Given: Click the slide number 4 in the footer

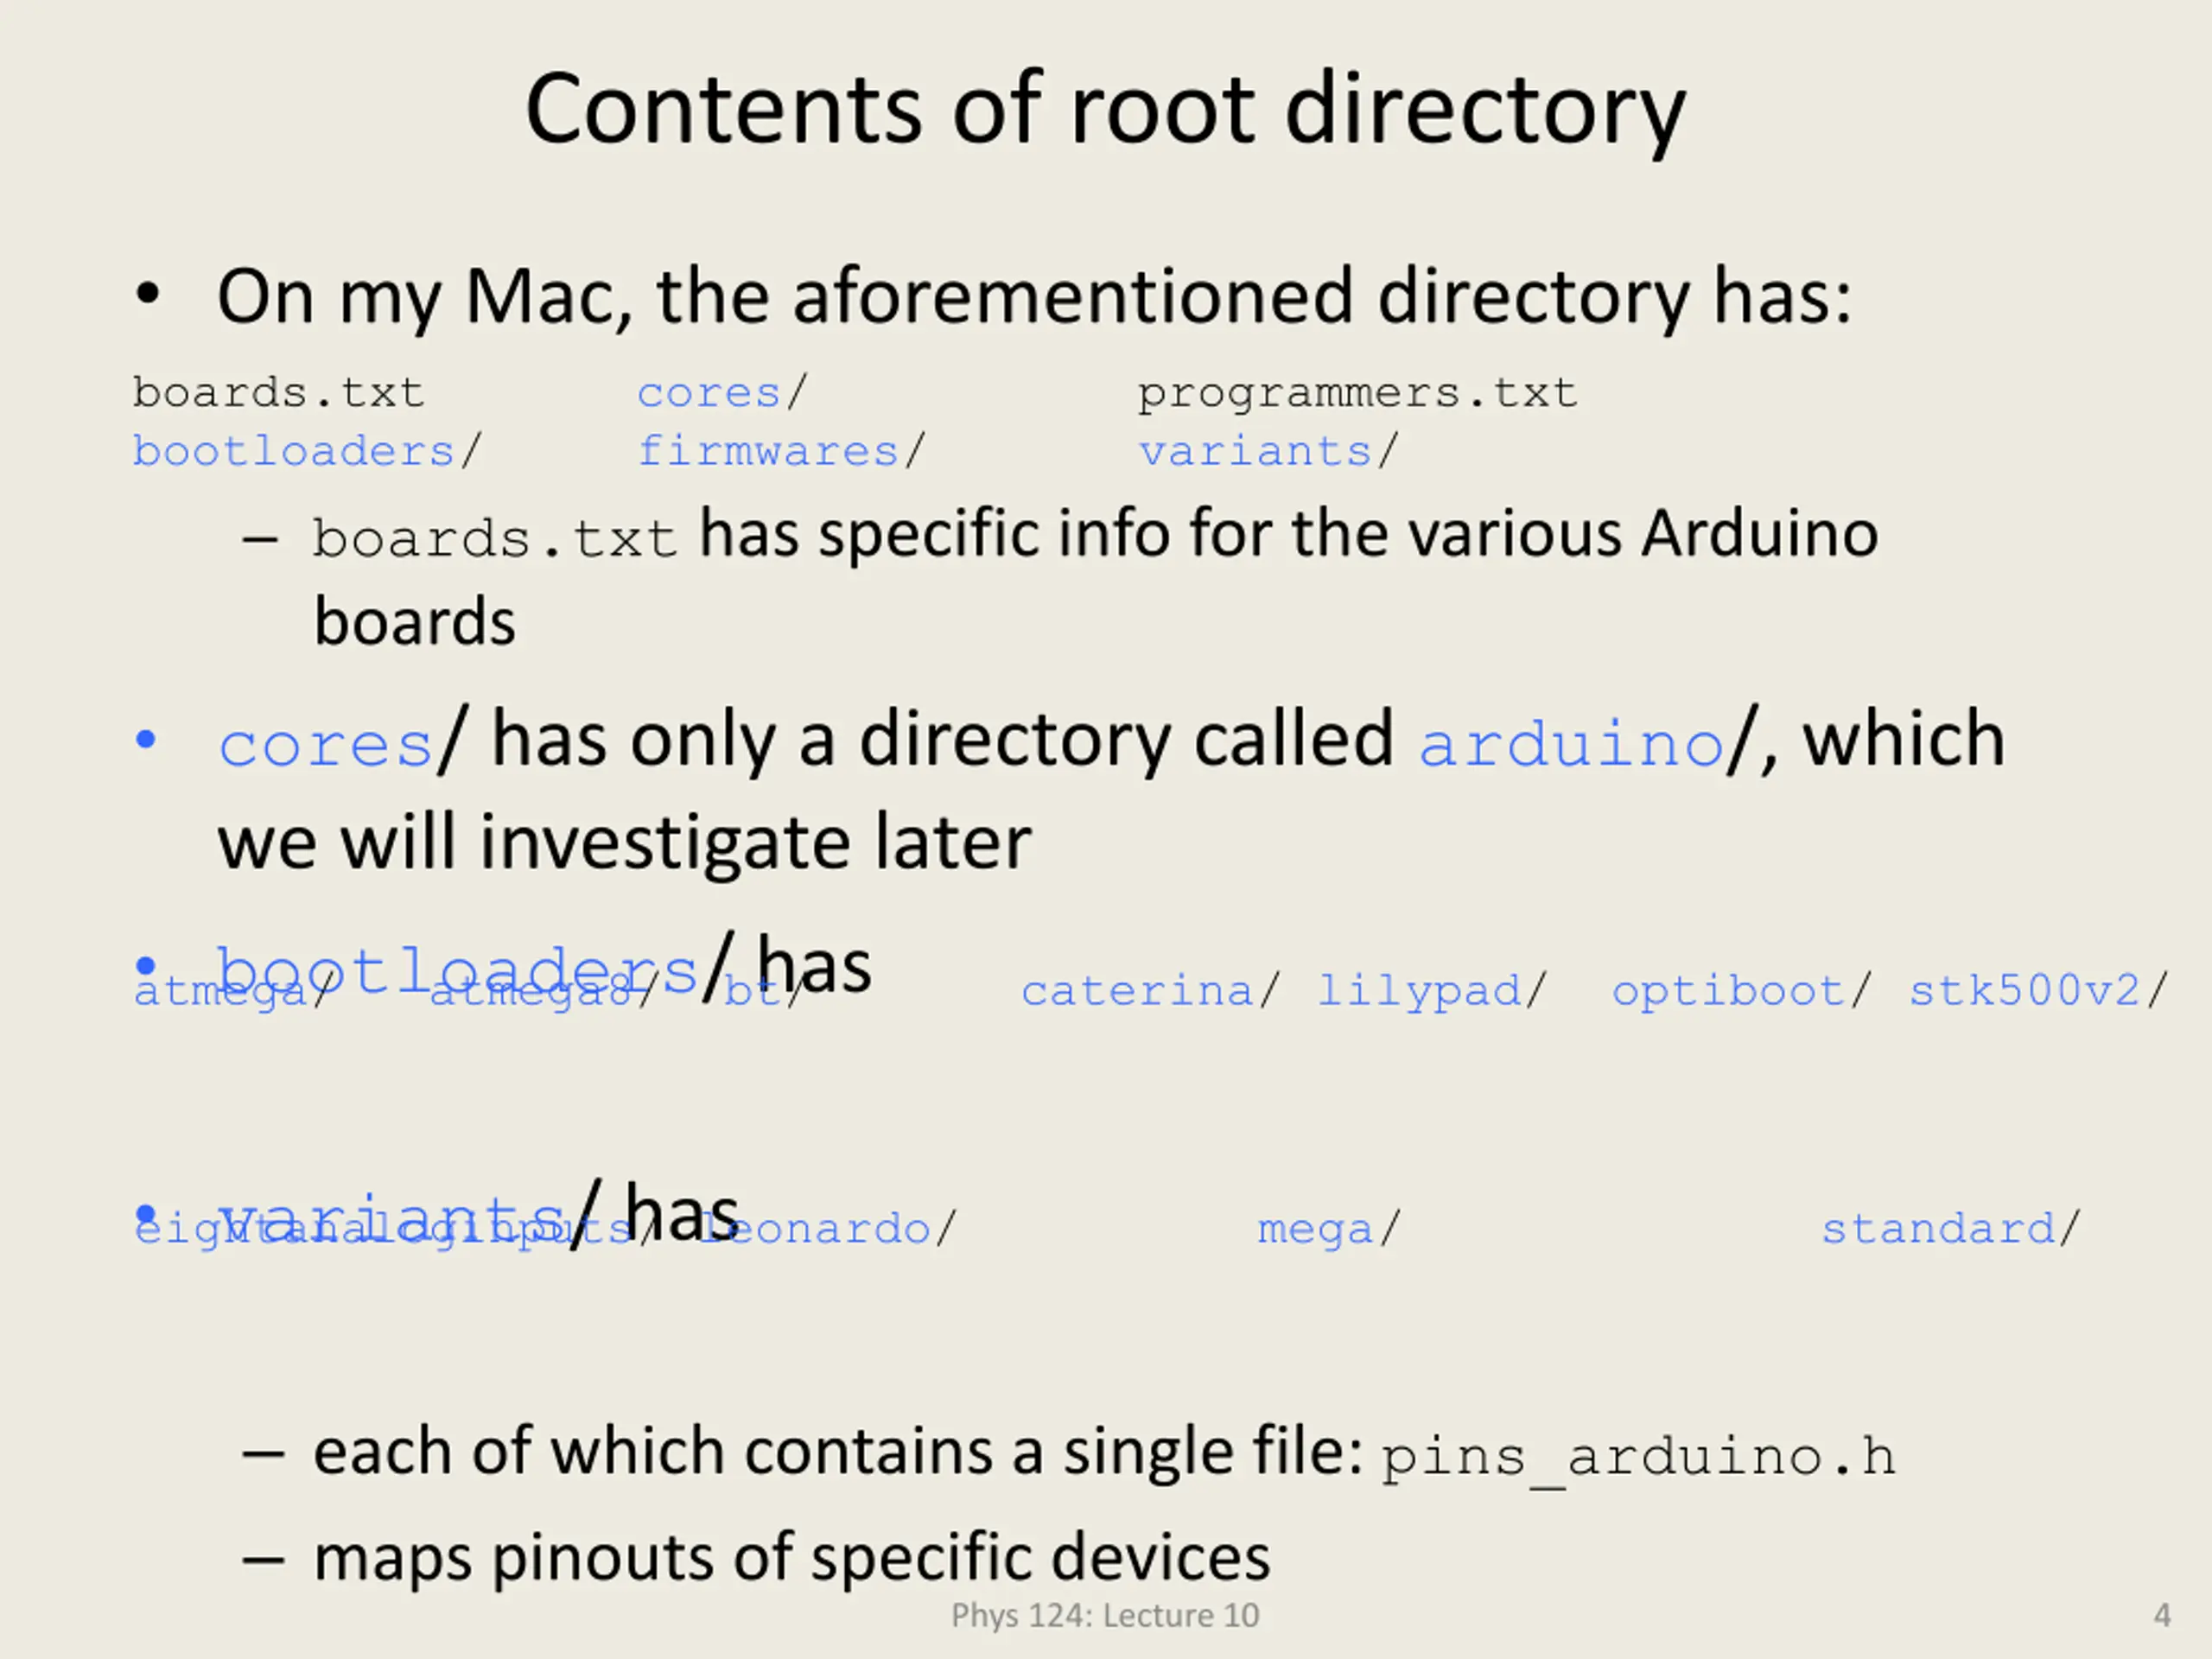Looking at the screenshot, I should pyautogui.click(x=2162, y=1615).
